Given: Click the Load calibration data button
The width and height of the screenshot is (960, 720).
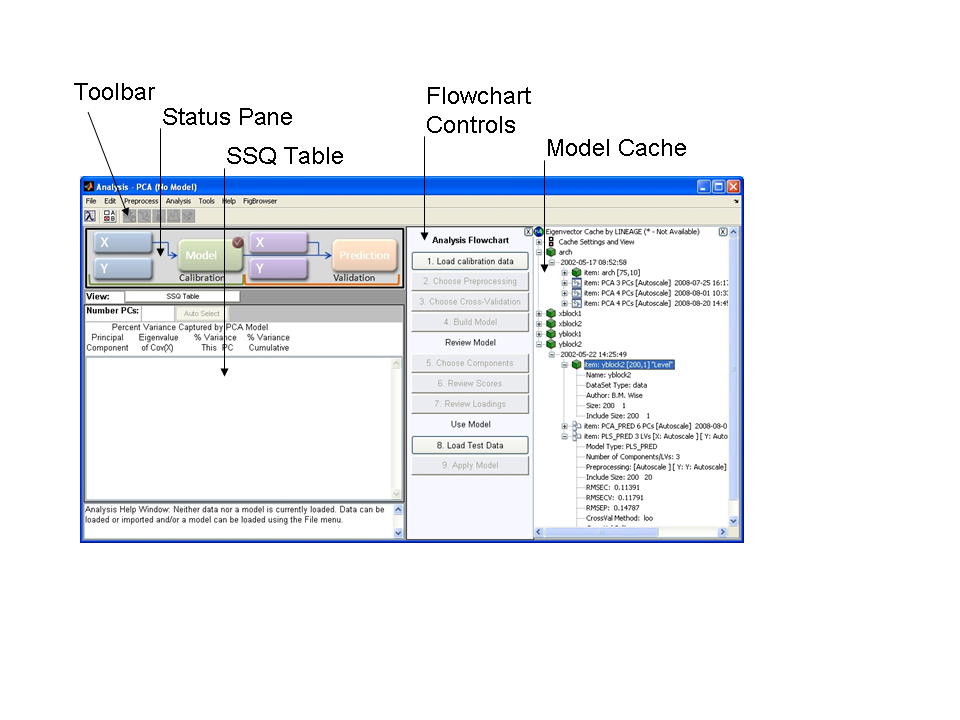Looking at the screenshot, I should pos(470,261).
